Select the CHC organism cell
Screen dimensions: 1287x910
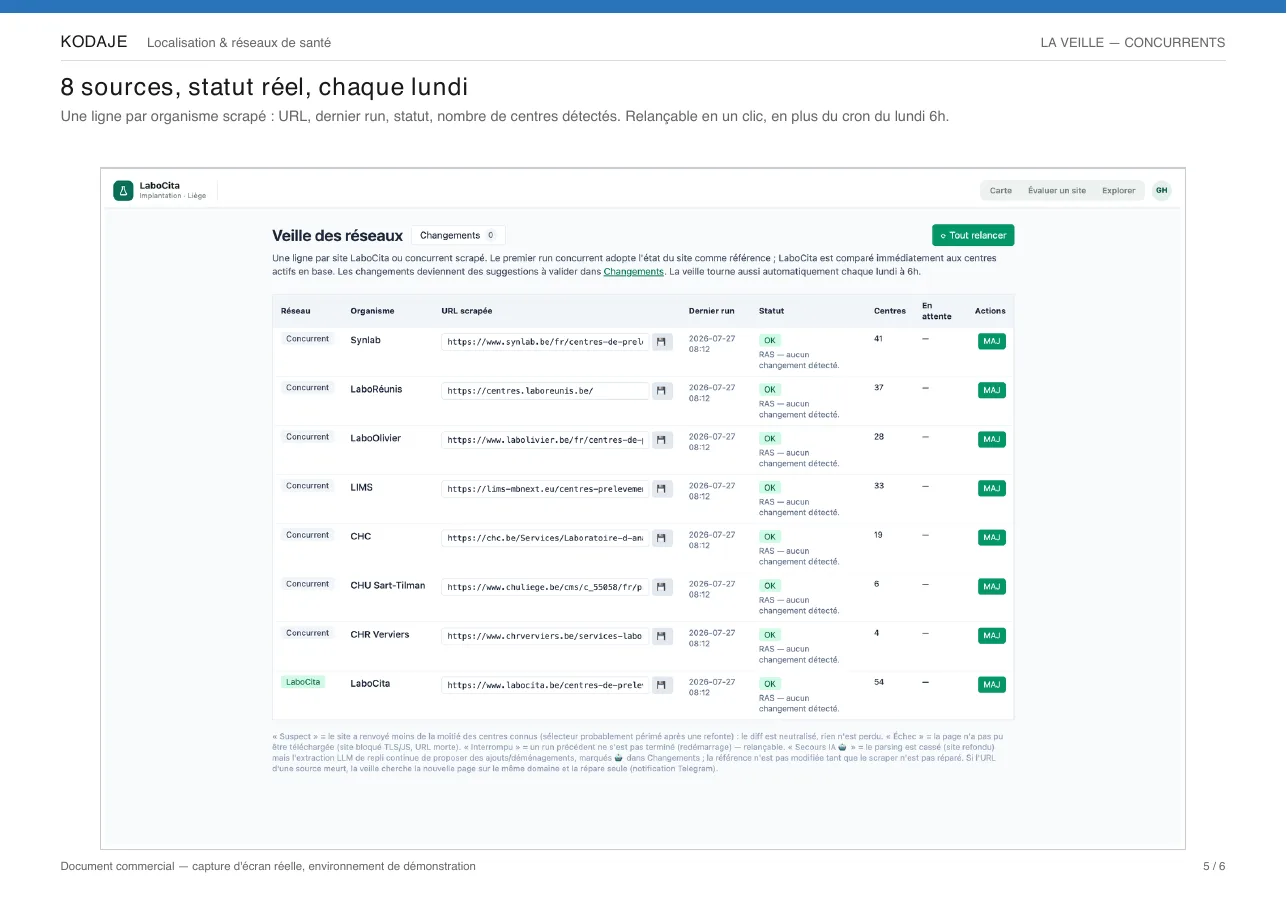[x=360, y=536]
